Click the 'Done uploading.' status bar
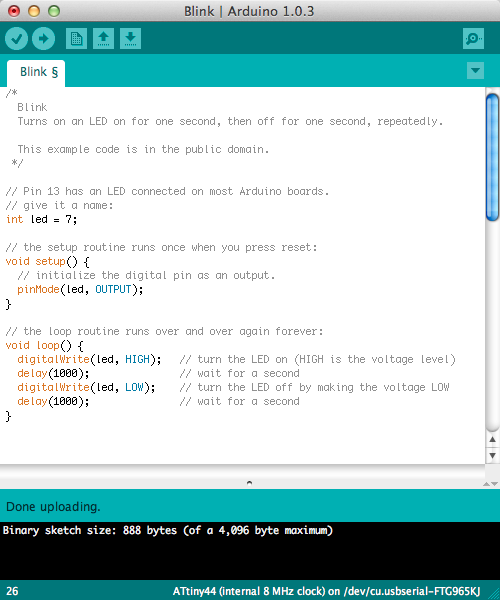Viewport: 500px width, 600px height. coord(250,506)
